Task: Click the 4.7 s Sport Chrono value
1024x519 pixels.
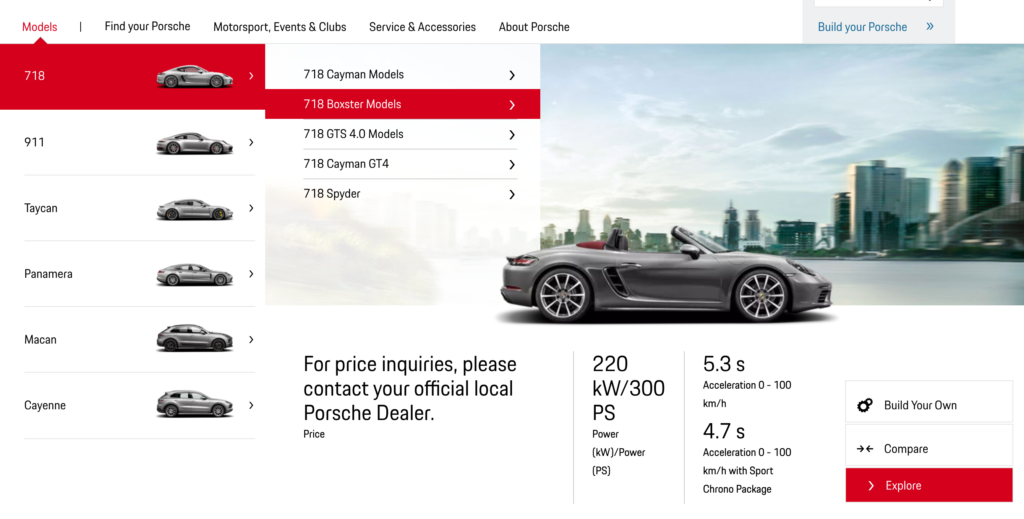Action: pyautogui.click(x=724, y=432)
